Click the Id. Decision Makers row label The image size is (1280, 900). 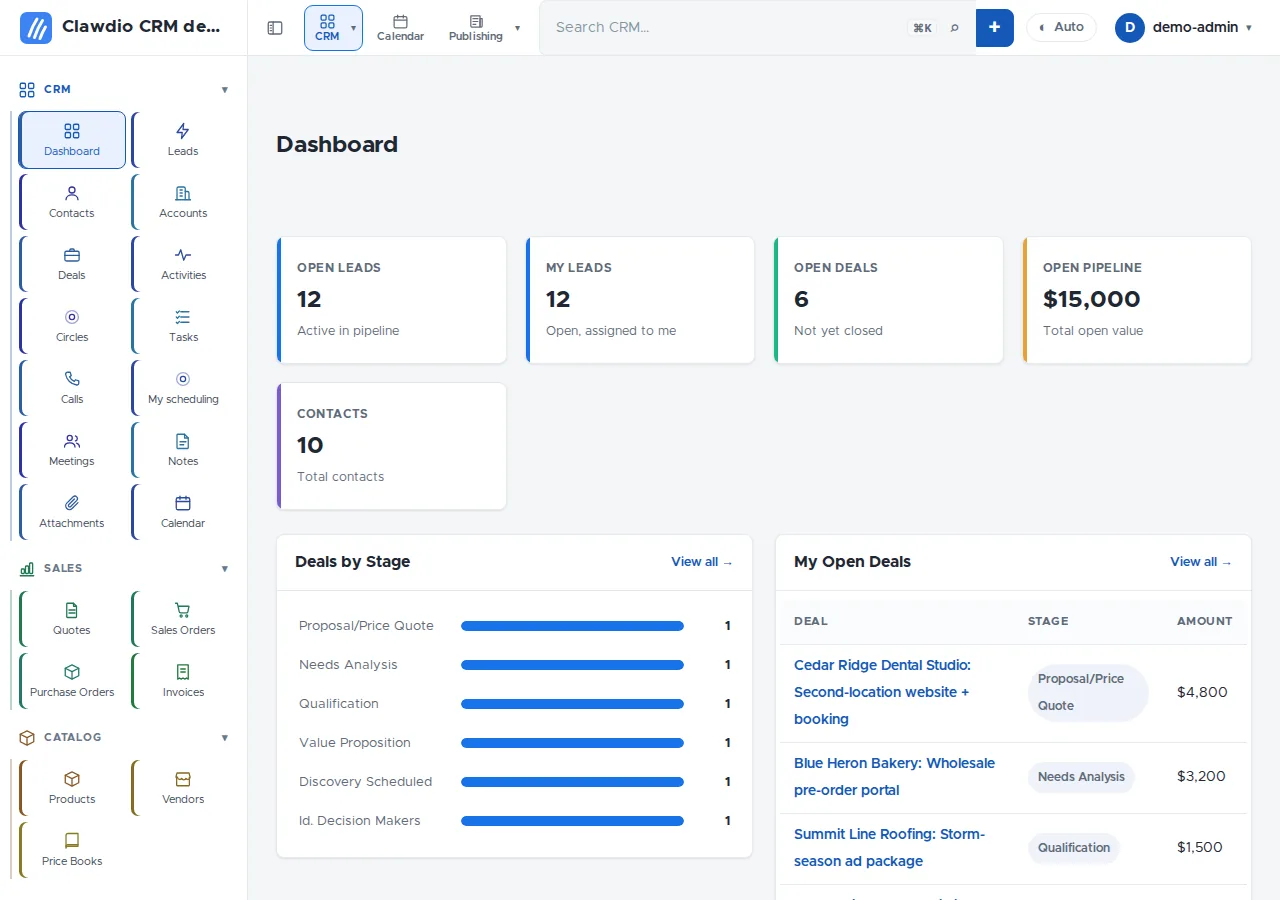tap(360, 821)
